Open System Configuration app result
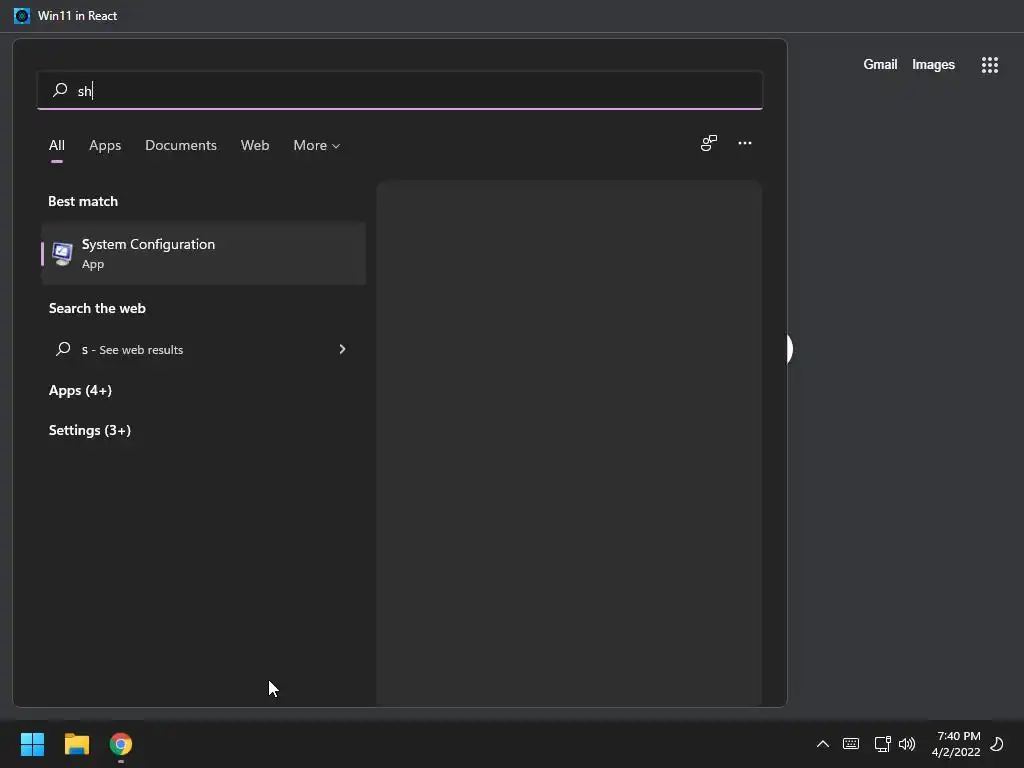1024x768 pixels. coord(204,253)
